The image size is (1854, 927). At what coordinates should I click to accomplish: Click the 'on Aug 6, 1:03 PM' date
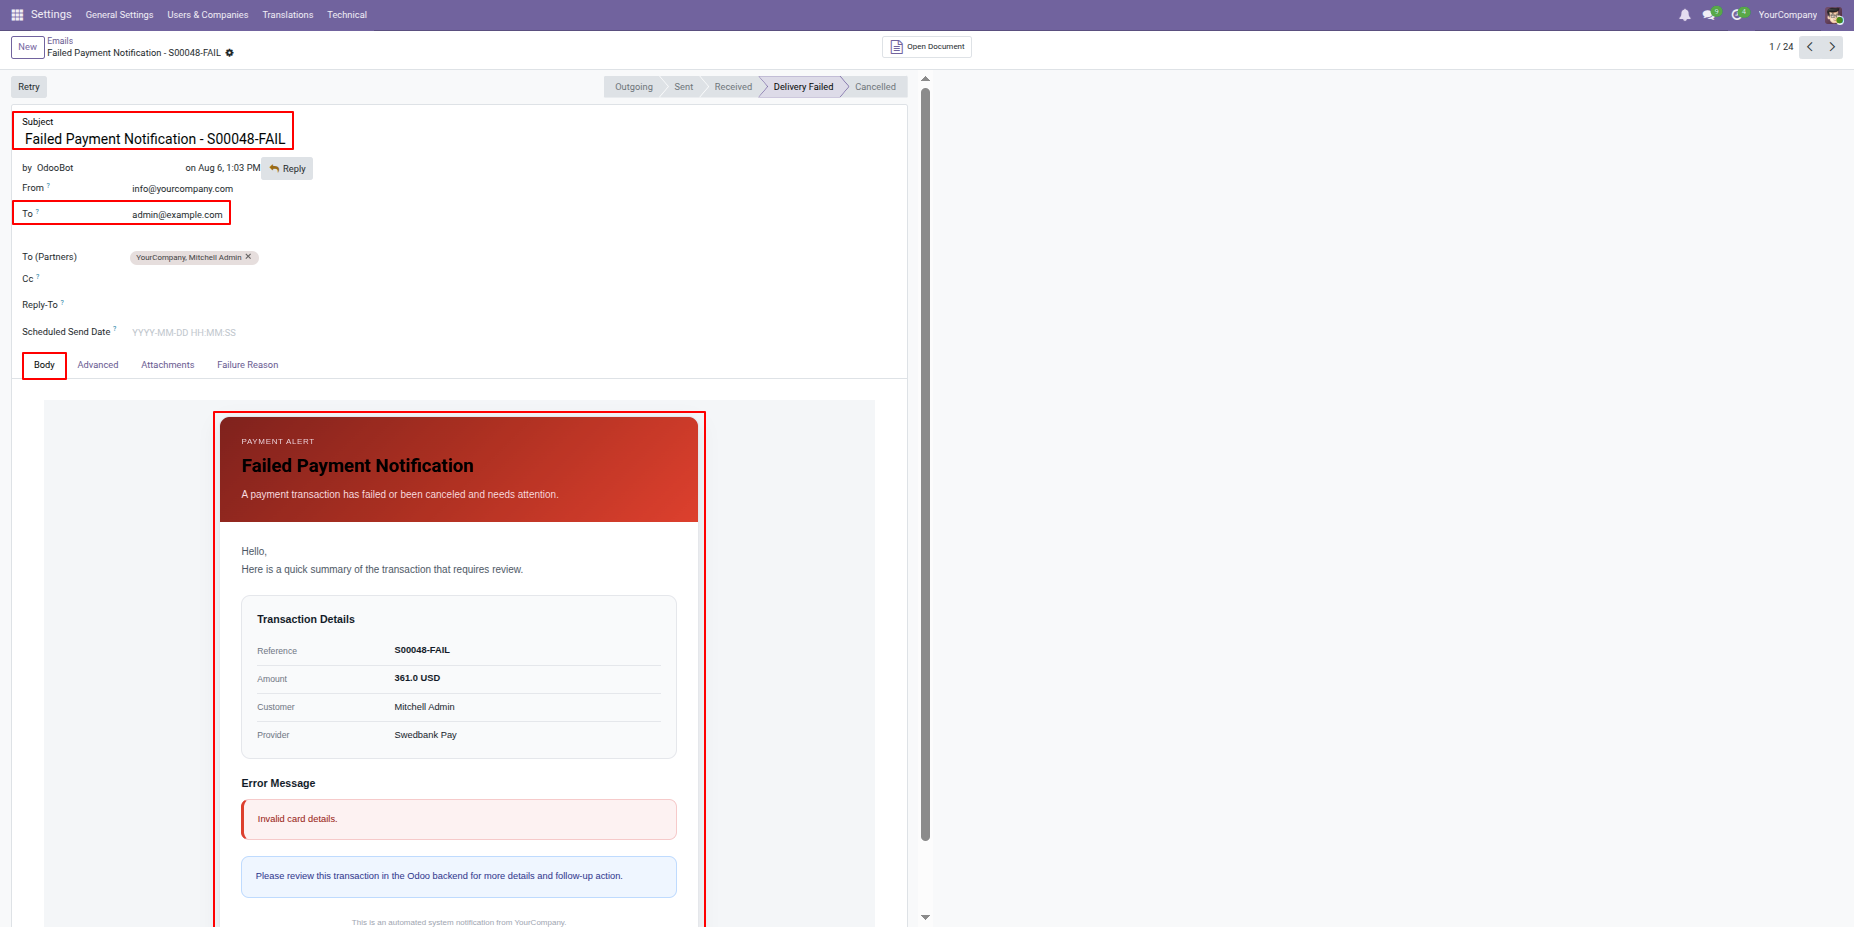coord(222,168)
